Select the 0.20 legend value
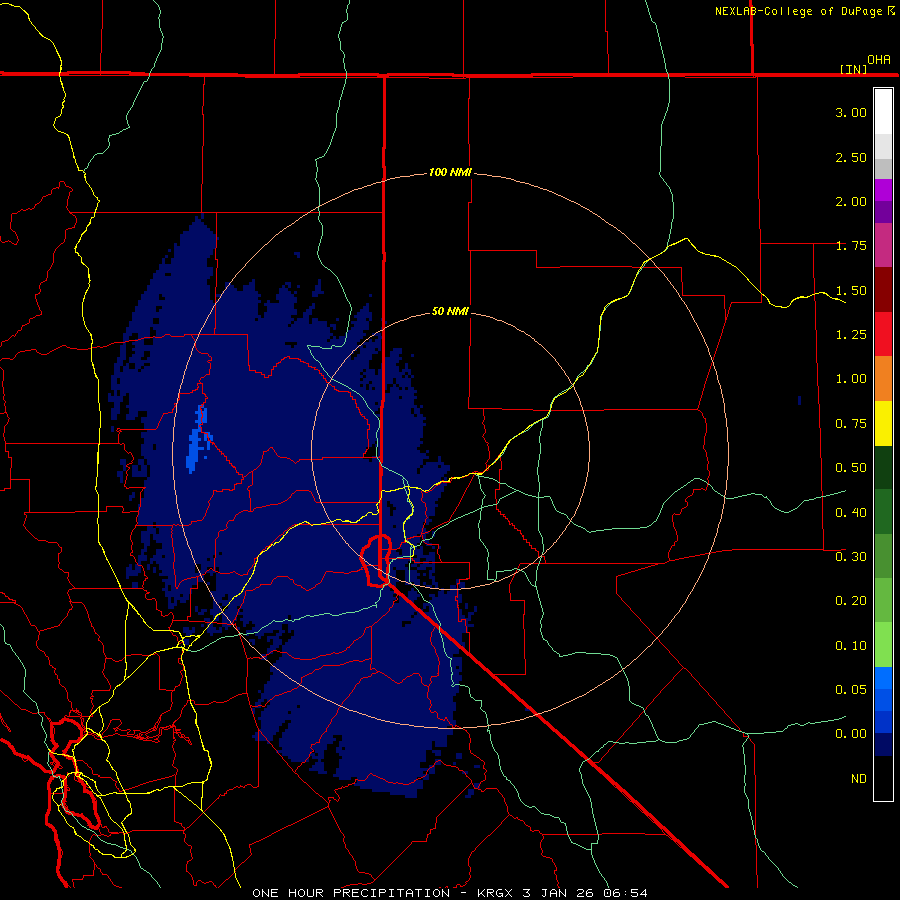900x900 pixels. click(x=851, y=601)
